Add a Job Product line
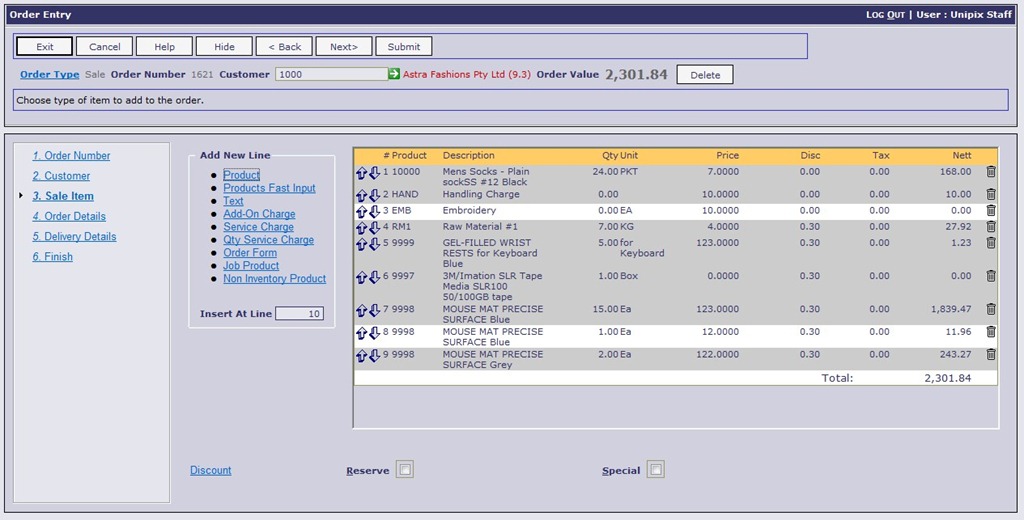The width and height of the screenshot is (1024, 520). [x=251, y=266]
